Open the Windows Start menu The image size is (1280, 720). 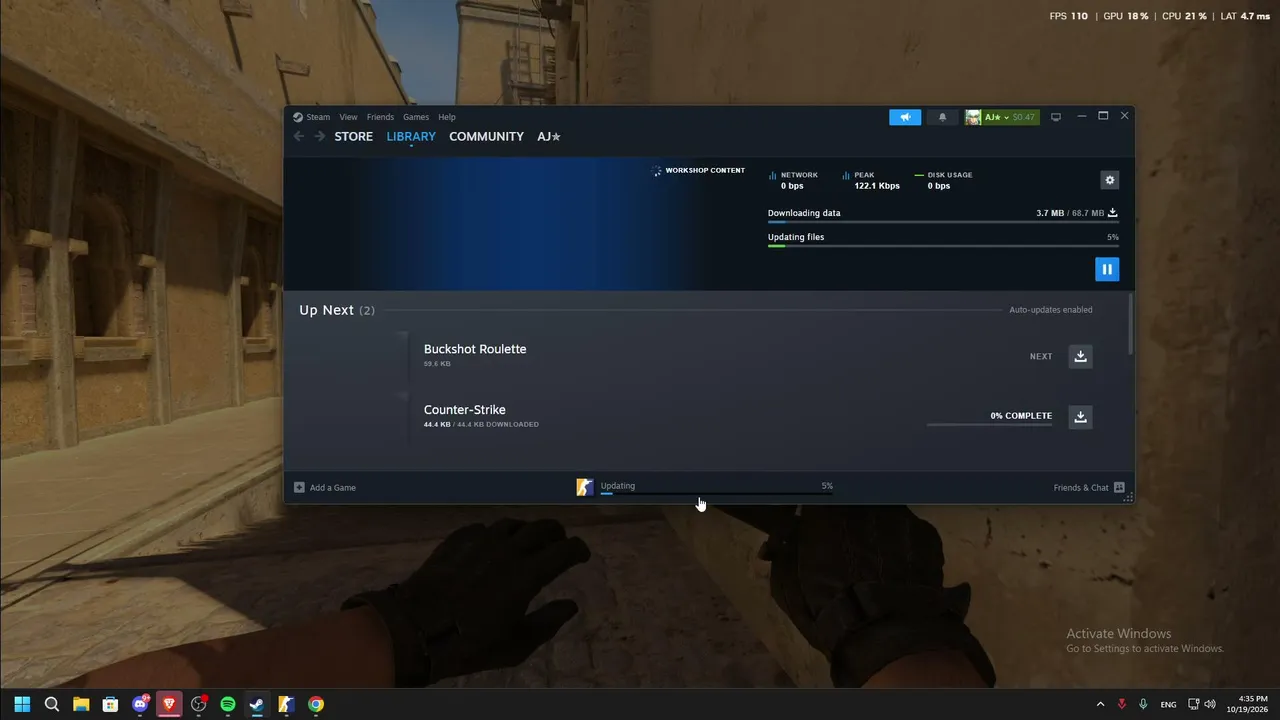pos(22,704)
